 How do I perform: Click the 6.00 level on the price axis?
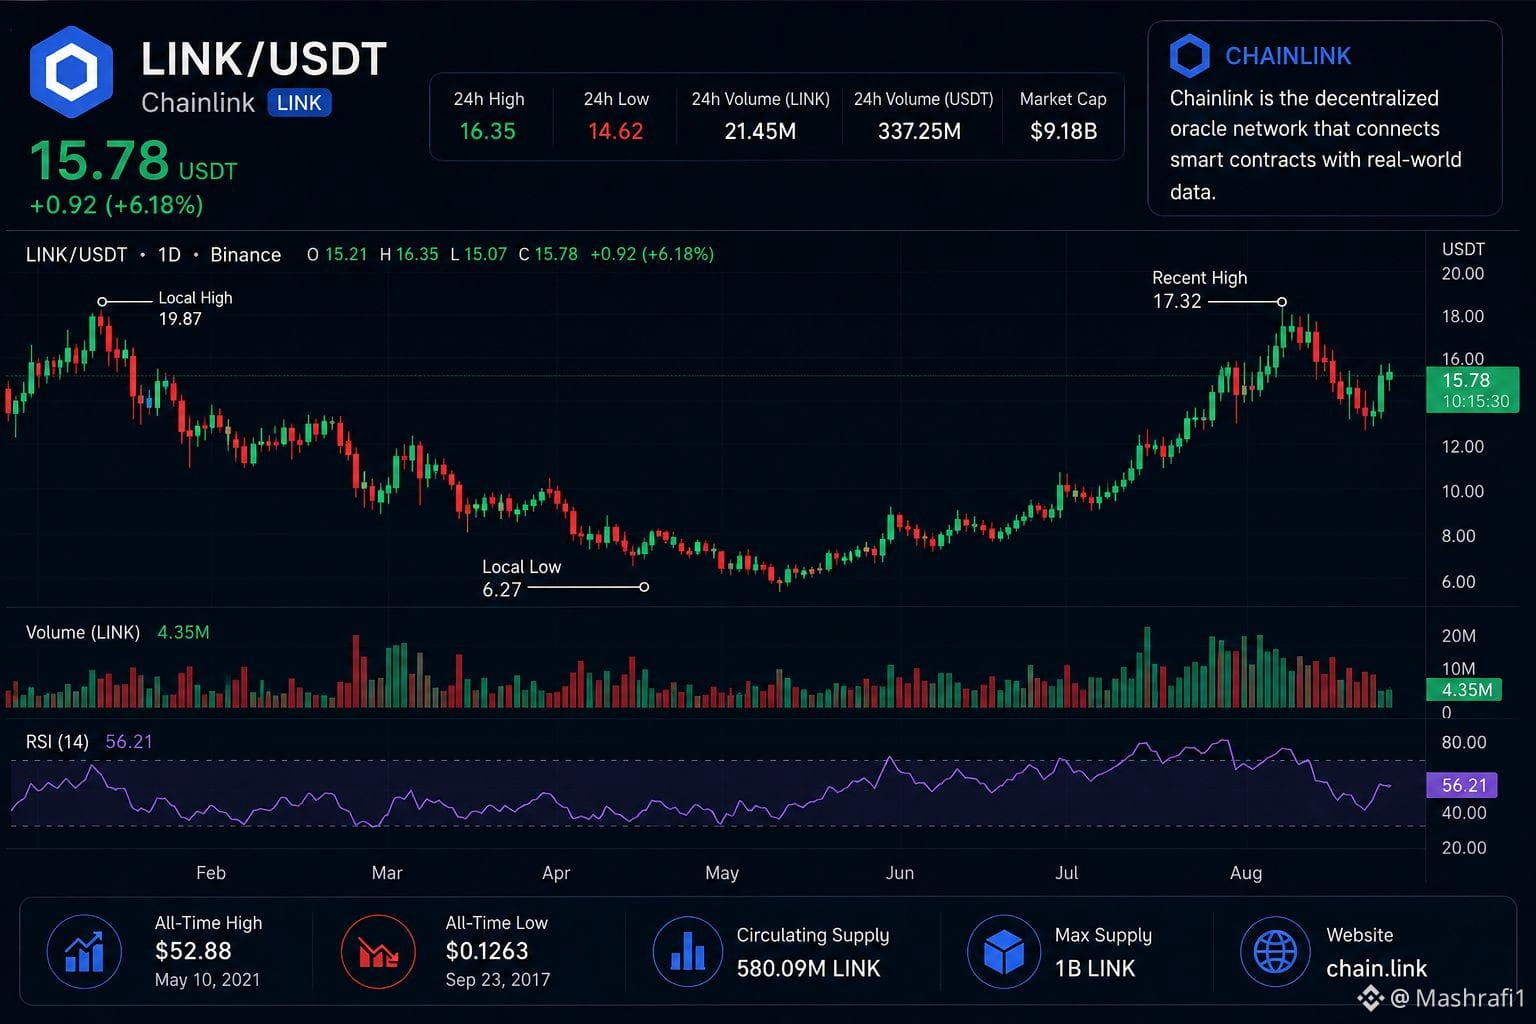[x=1458, y=581]
